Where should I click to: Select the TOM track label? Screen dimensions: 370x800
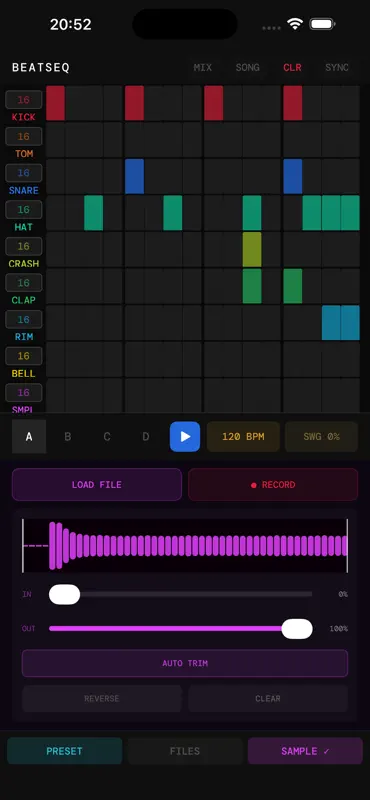pyautogui.click(x=23, y=154)
